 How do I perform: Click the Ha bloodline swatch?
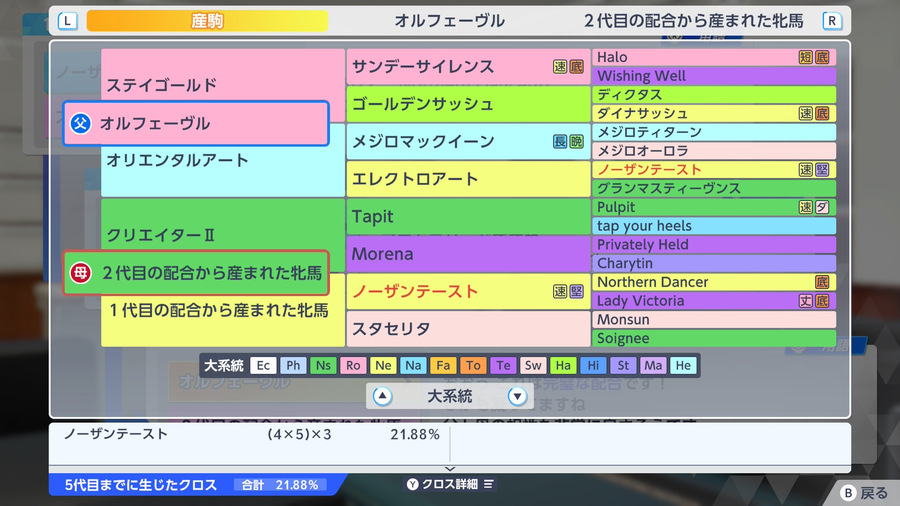563,365
